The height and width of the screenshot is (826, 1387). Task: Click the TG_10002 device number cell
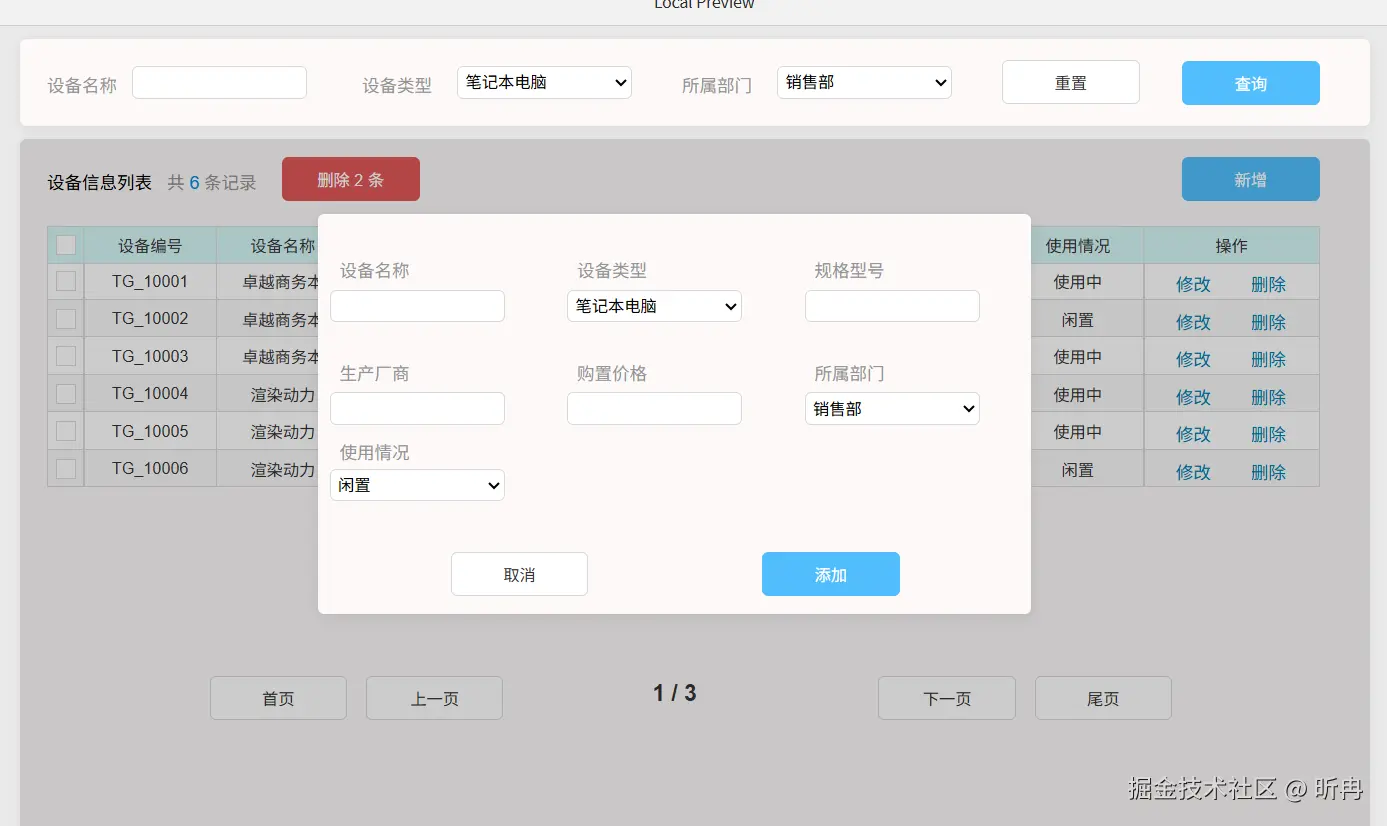pos(150,319)
